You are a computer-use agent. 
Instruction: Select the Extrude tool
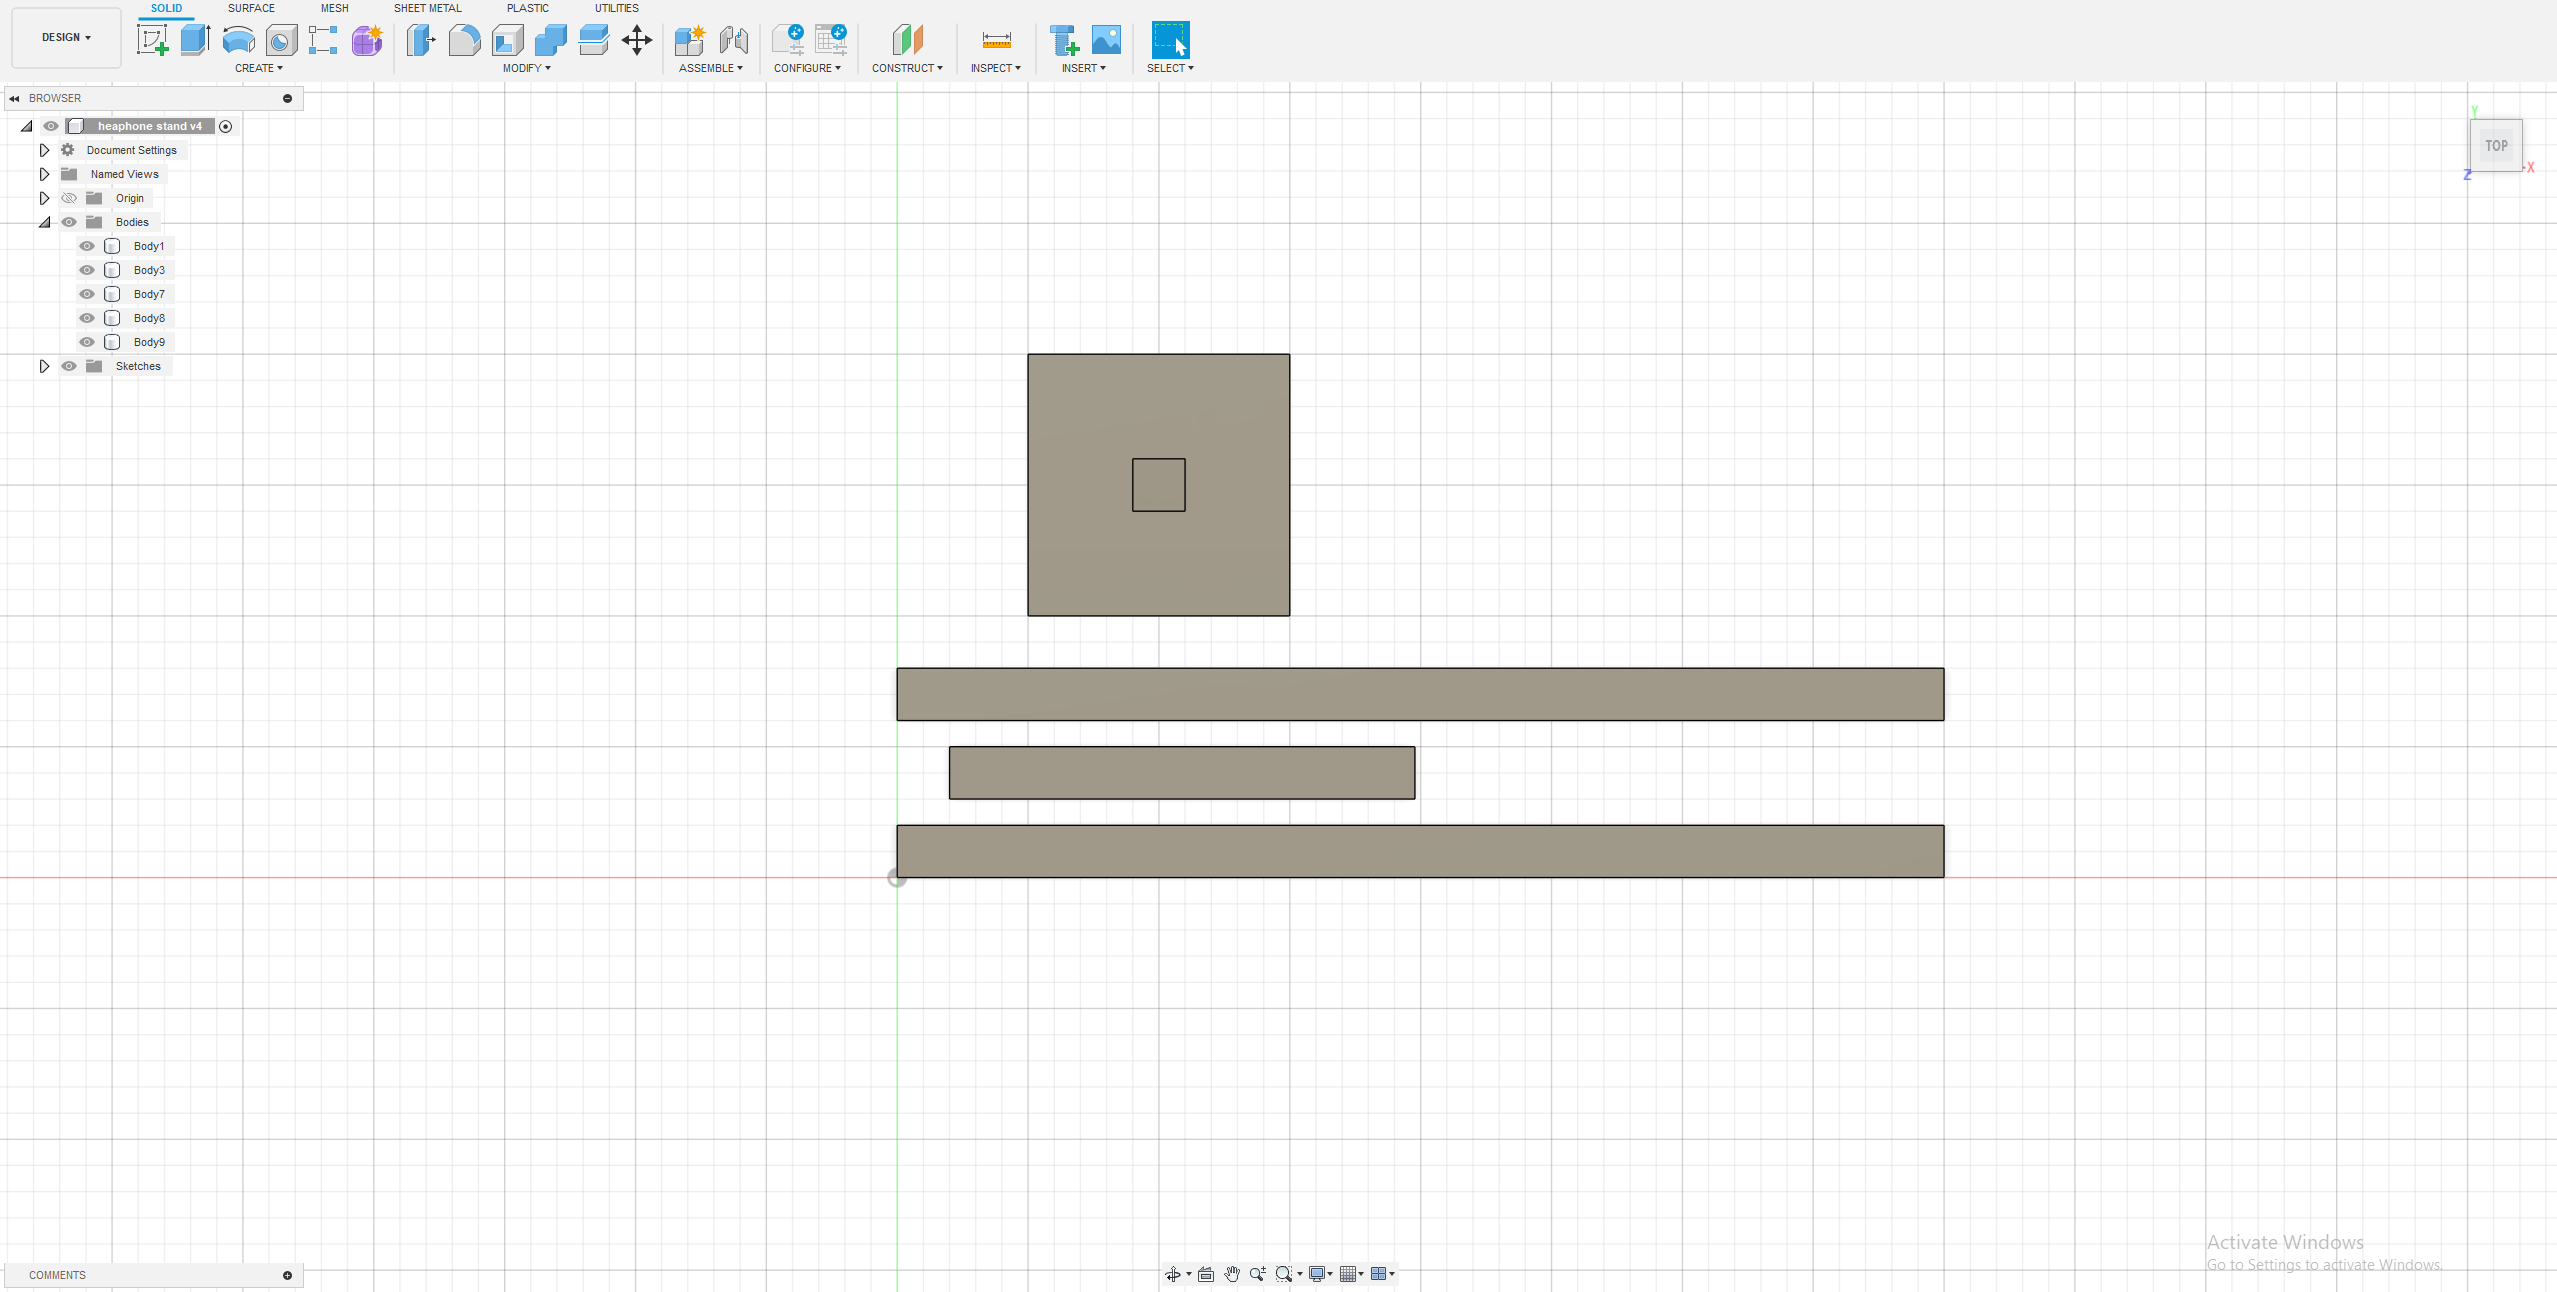195,40
